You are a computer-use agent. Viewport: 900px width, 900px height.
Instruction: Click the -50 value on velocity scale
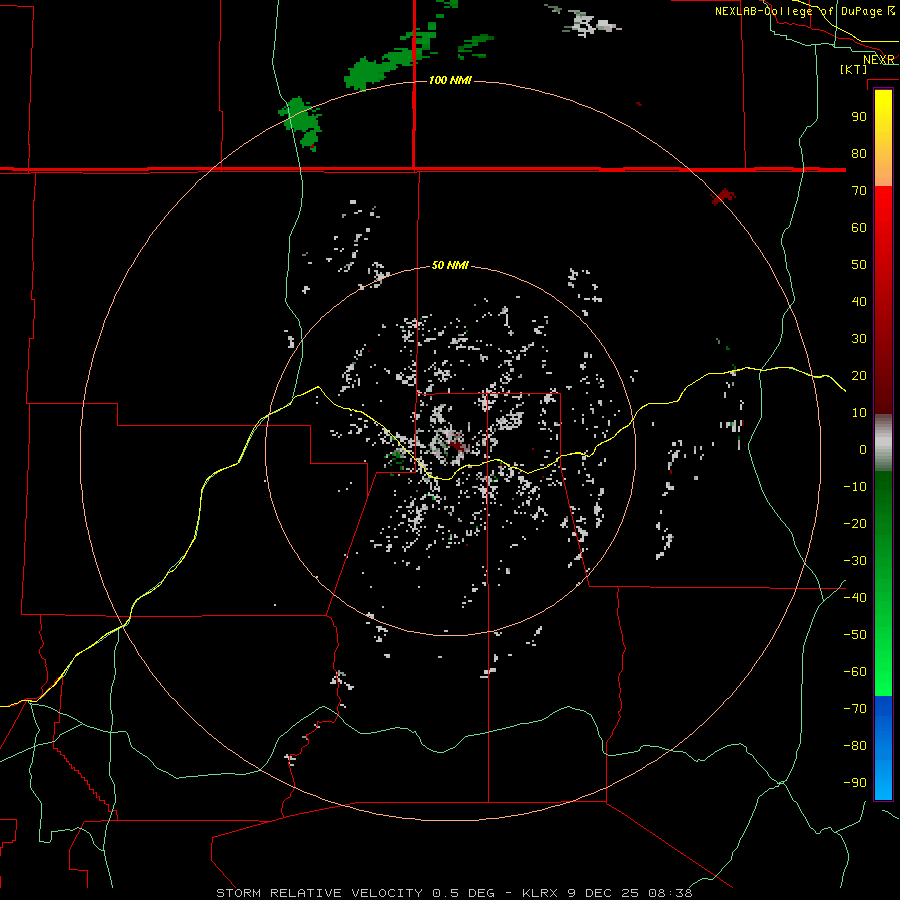pos(855,635)
